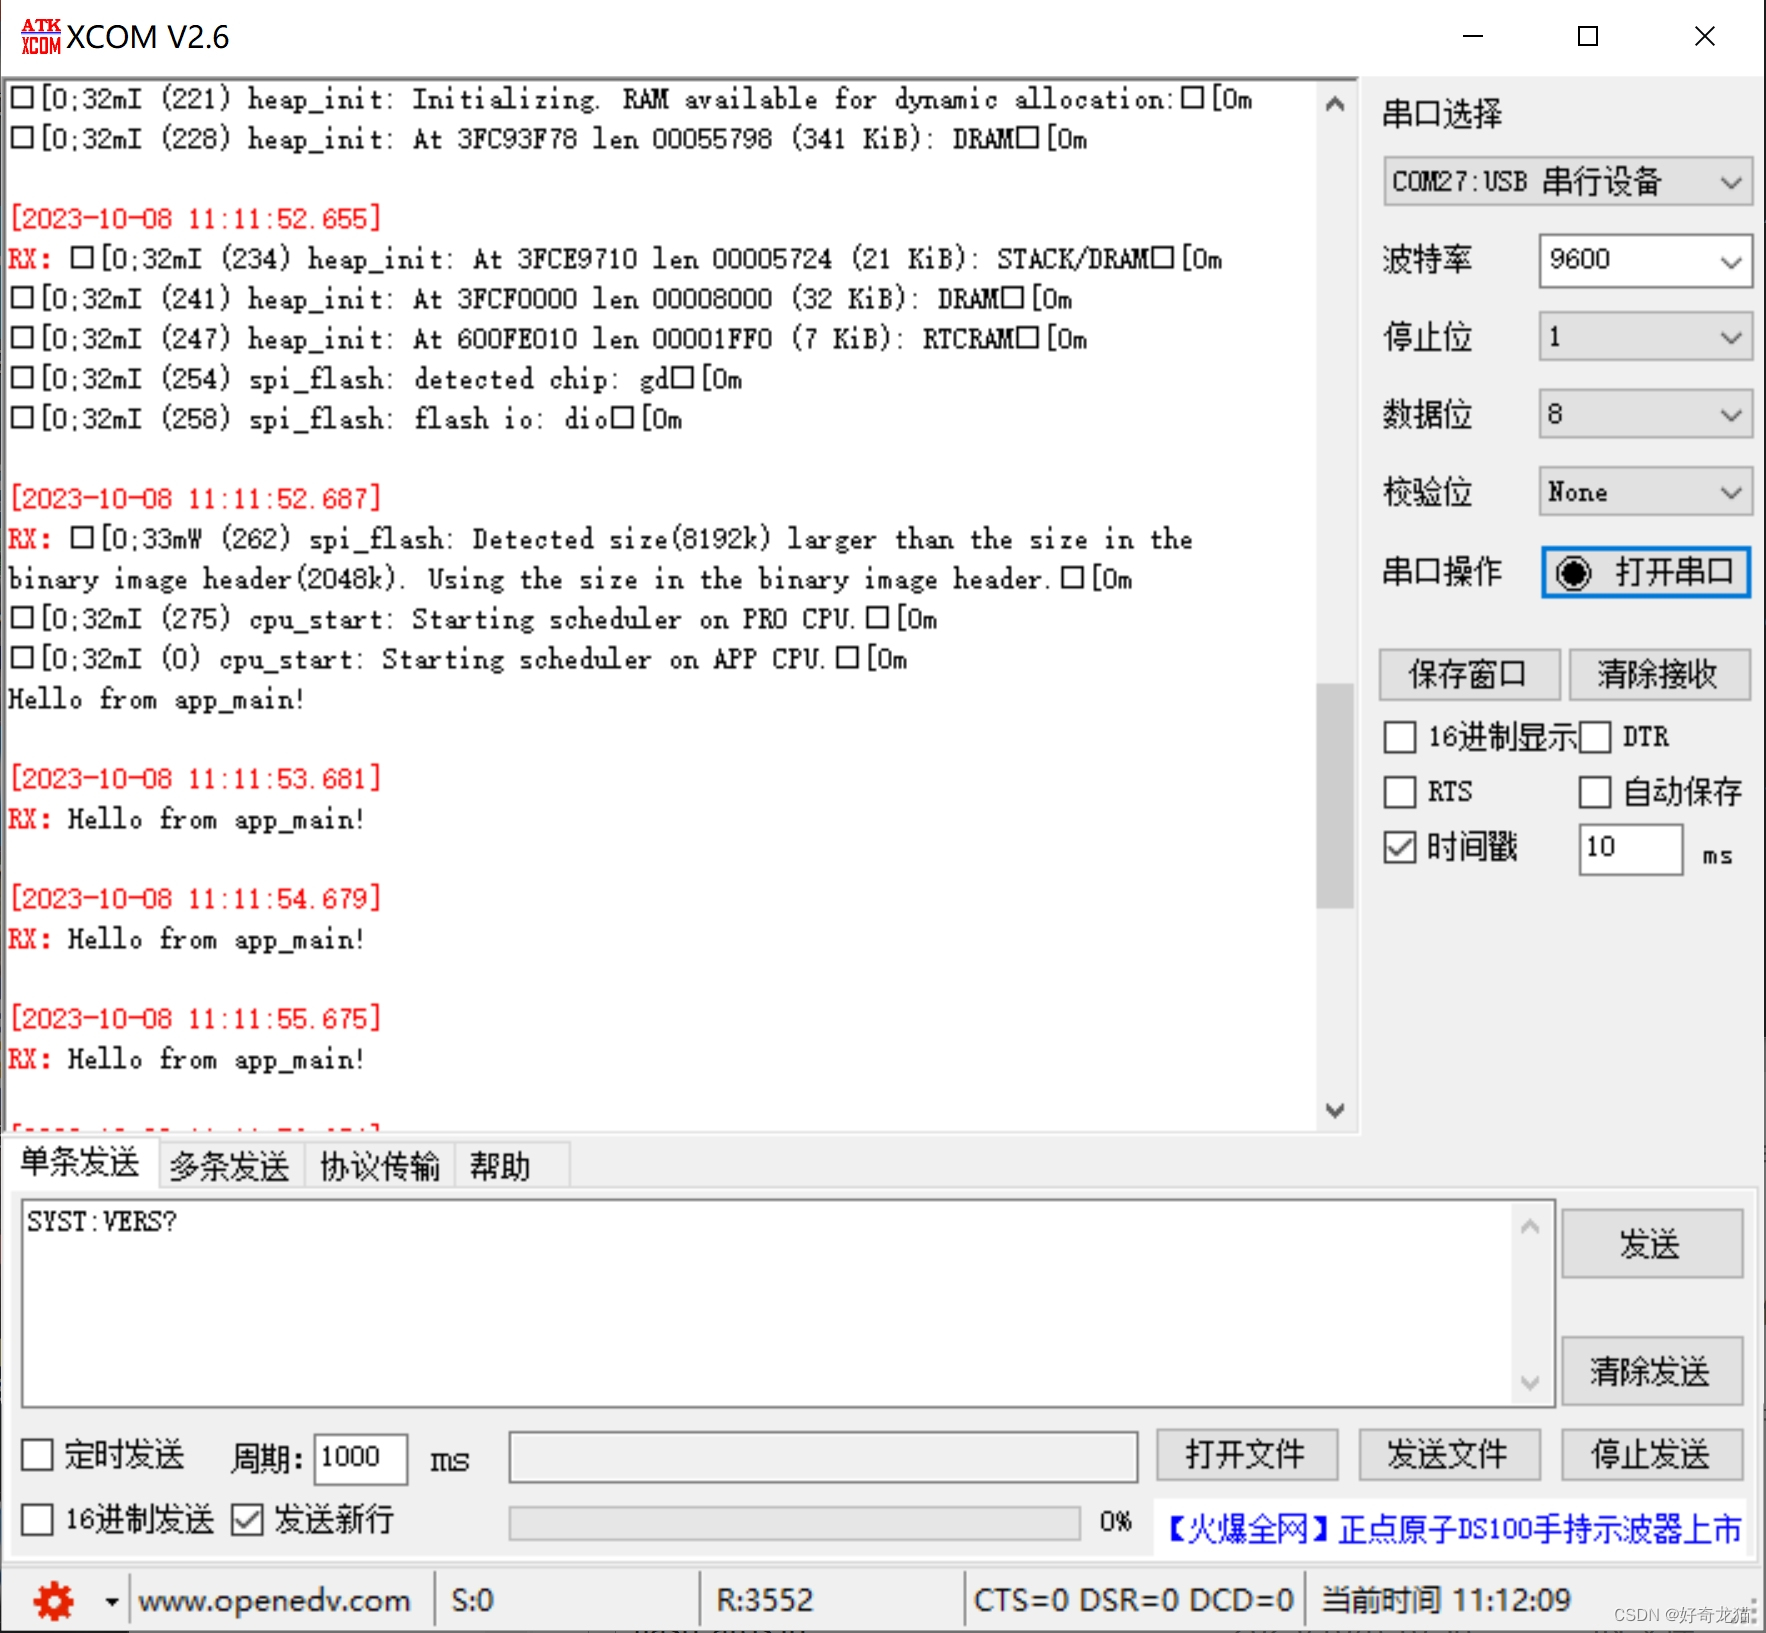
Task: Click the timestamp interval field showing 10
Action: [1630, 849]
